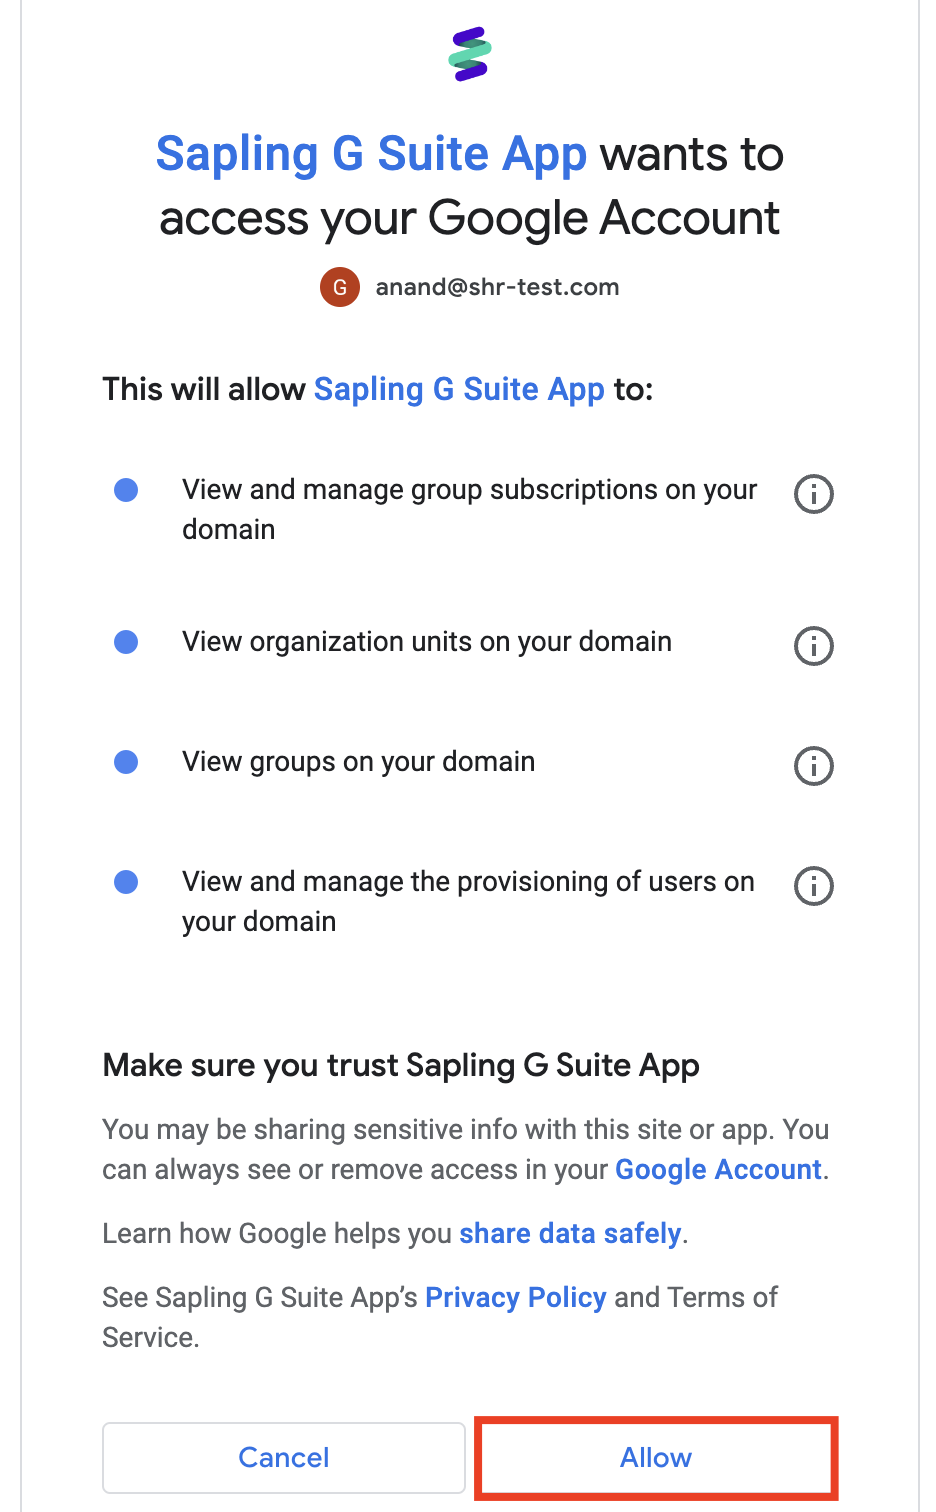Click the account avatar with letter G
Screen dimensions: 936x1512
tap(340, 287)
